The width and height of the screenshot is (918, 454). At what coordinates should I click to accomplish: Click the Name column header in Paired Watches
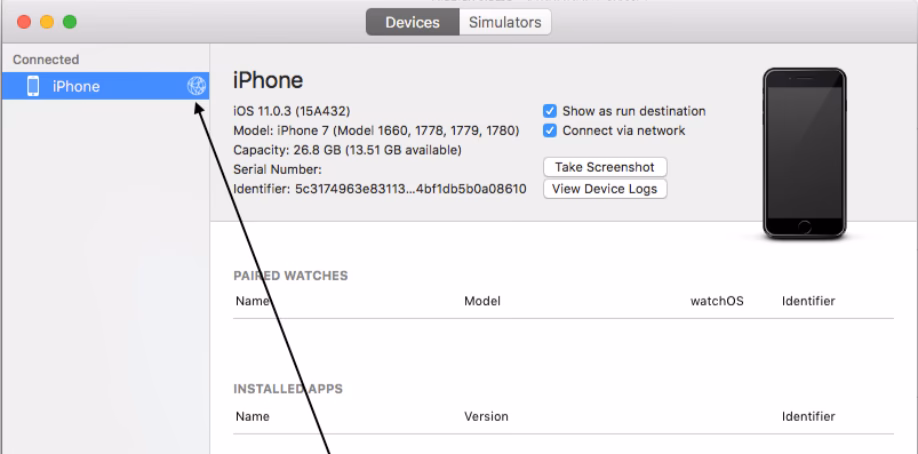point(253,301)
